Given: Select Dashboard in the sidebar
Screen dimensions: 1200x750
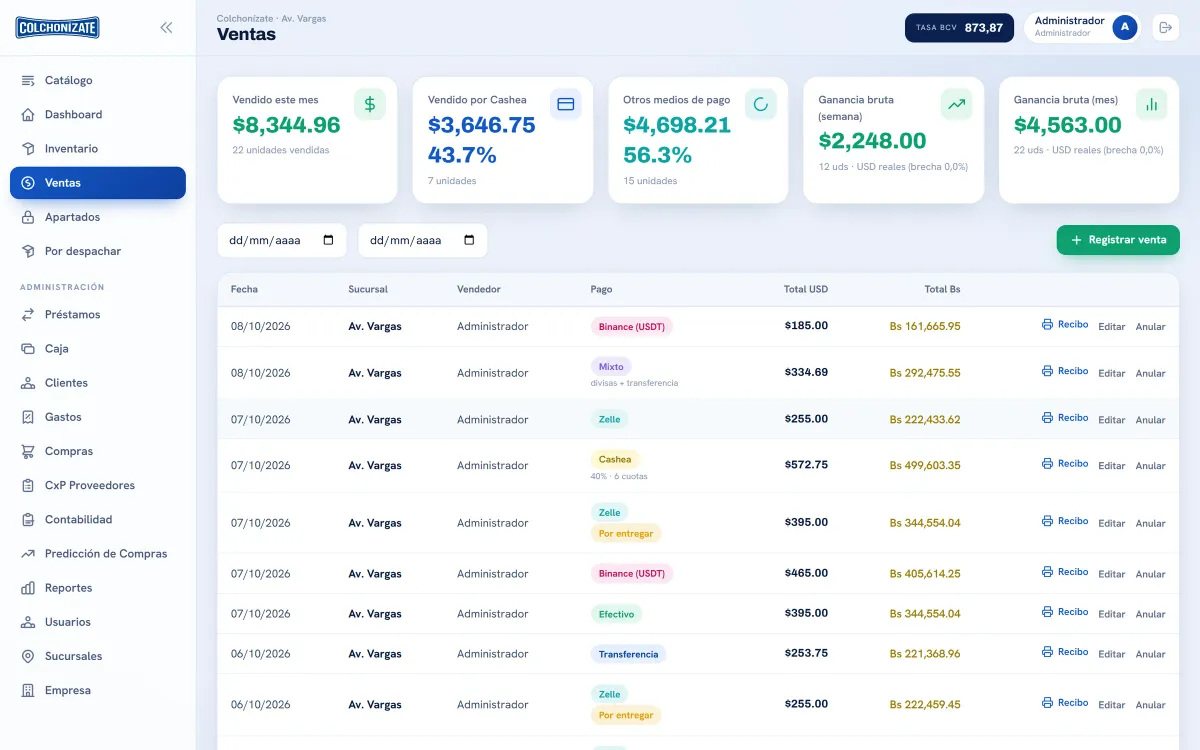Looking at the screenshot, I should coord(98,114).
